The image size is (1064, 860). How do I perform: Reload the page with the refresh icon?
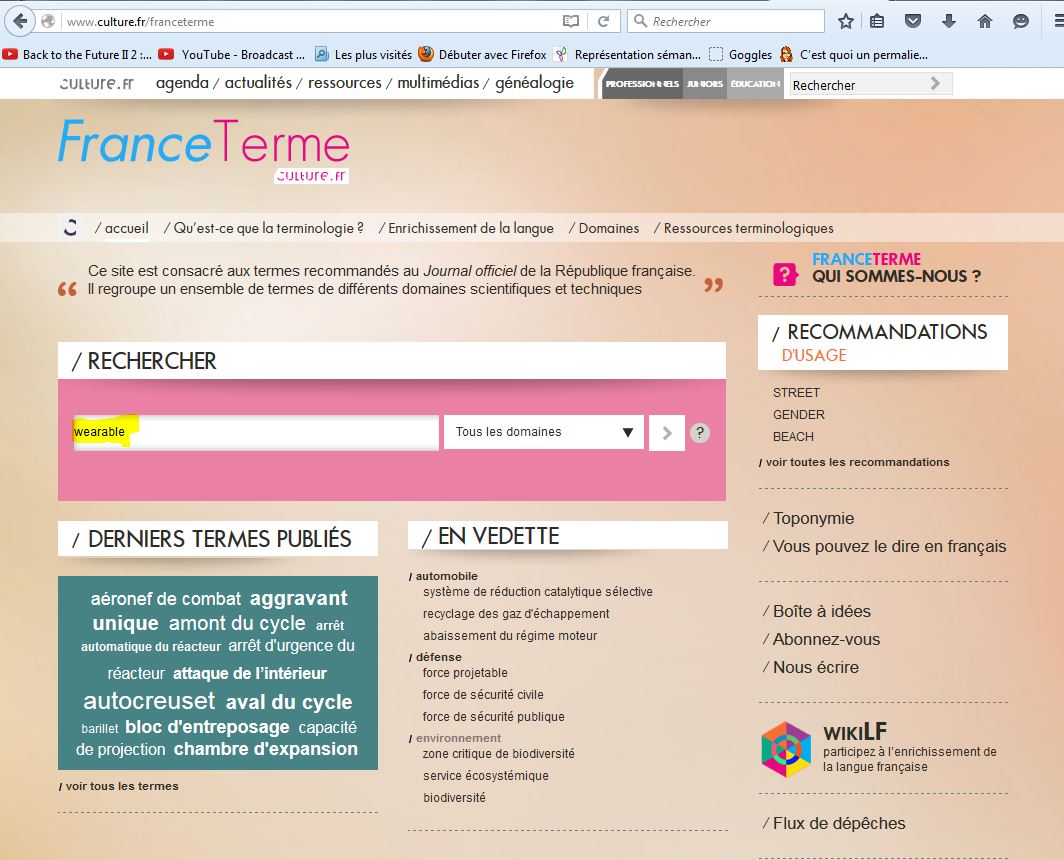[x=603, y=21]
